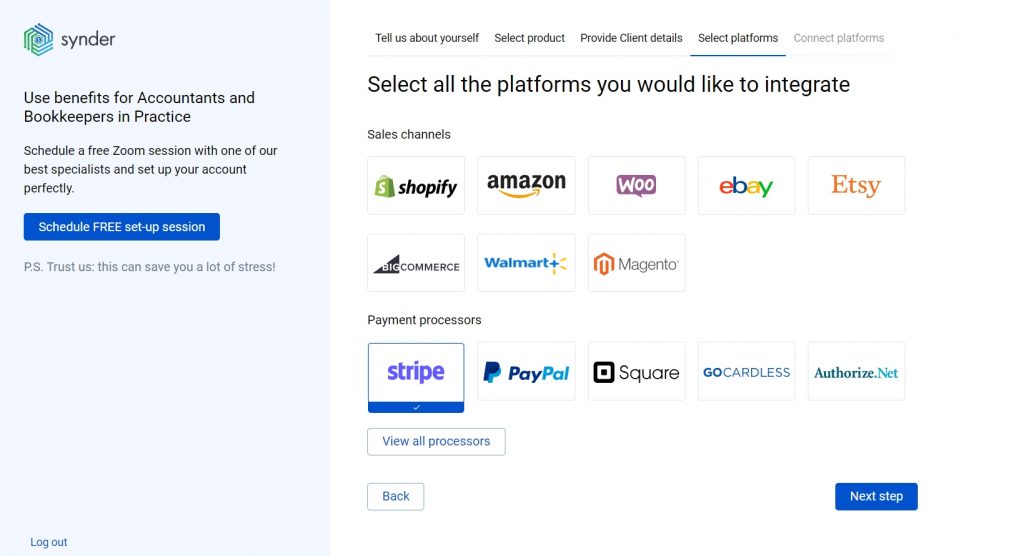The image size is (1024, 556).
Task: Choose the Amazon platform tile
Action: pyautogui.click(x=526, y=186)
